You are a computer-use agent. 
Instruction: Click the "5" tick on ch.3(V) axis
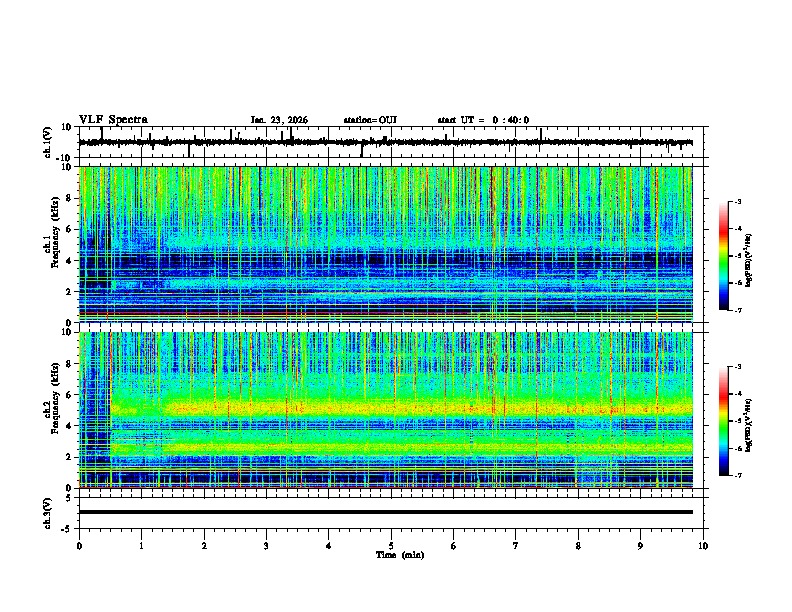coord(69,498)
